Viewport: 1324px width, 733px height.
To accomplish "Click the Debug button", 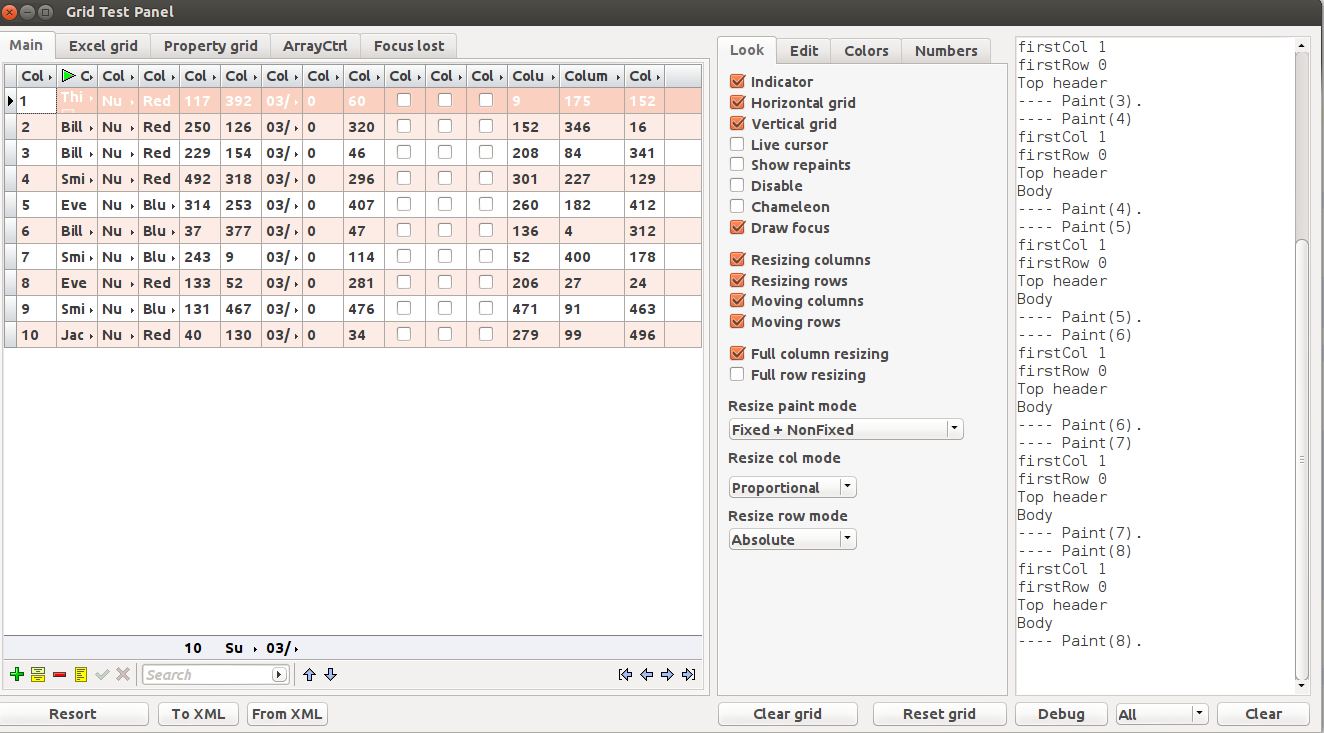I will click(x=1061, y=714).
